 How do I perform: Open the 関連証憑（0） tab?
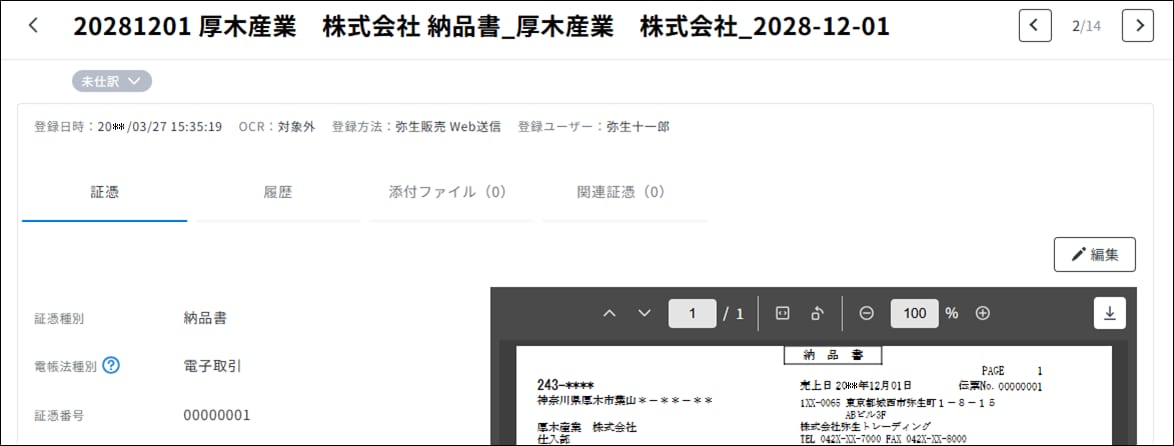624,192
